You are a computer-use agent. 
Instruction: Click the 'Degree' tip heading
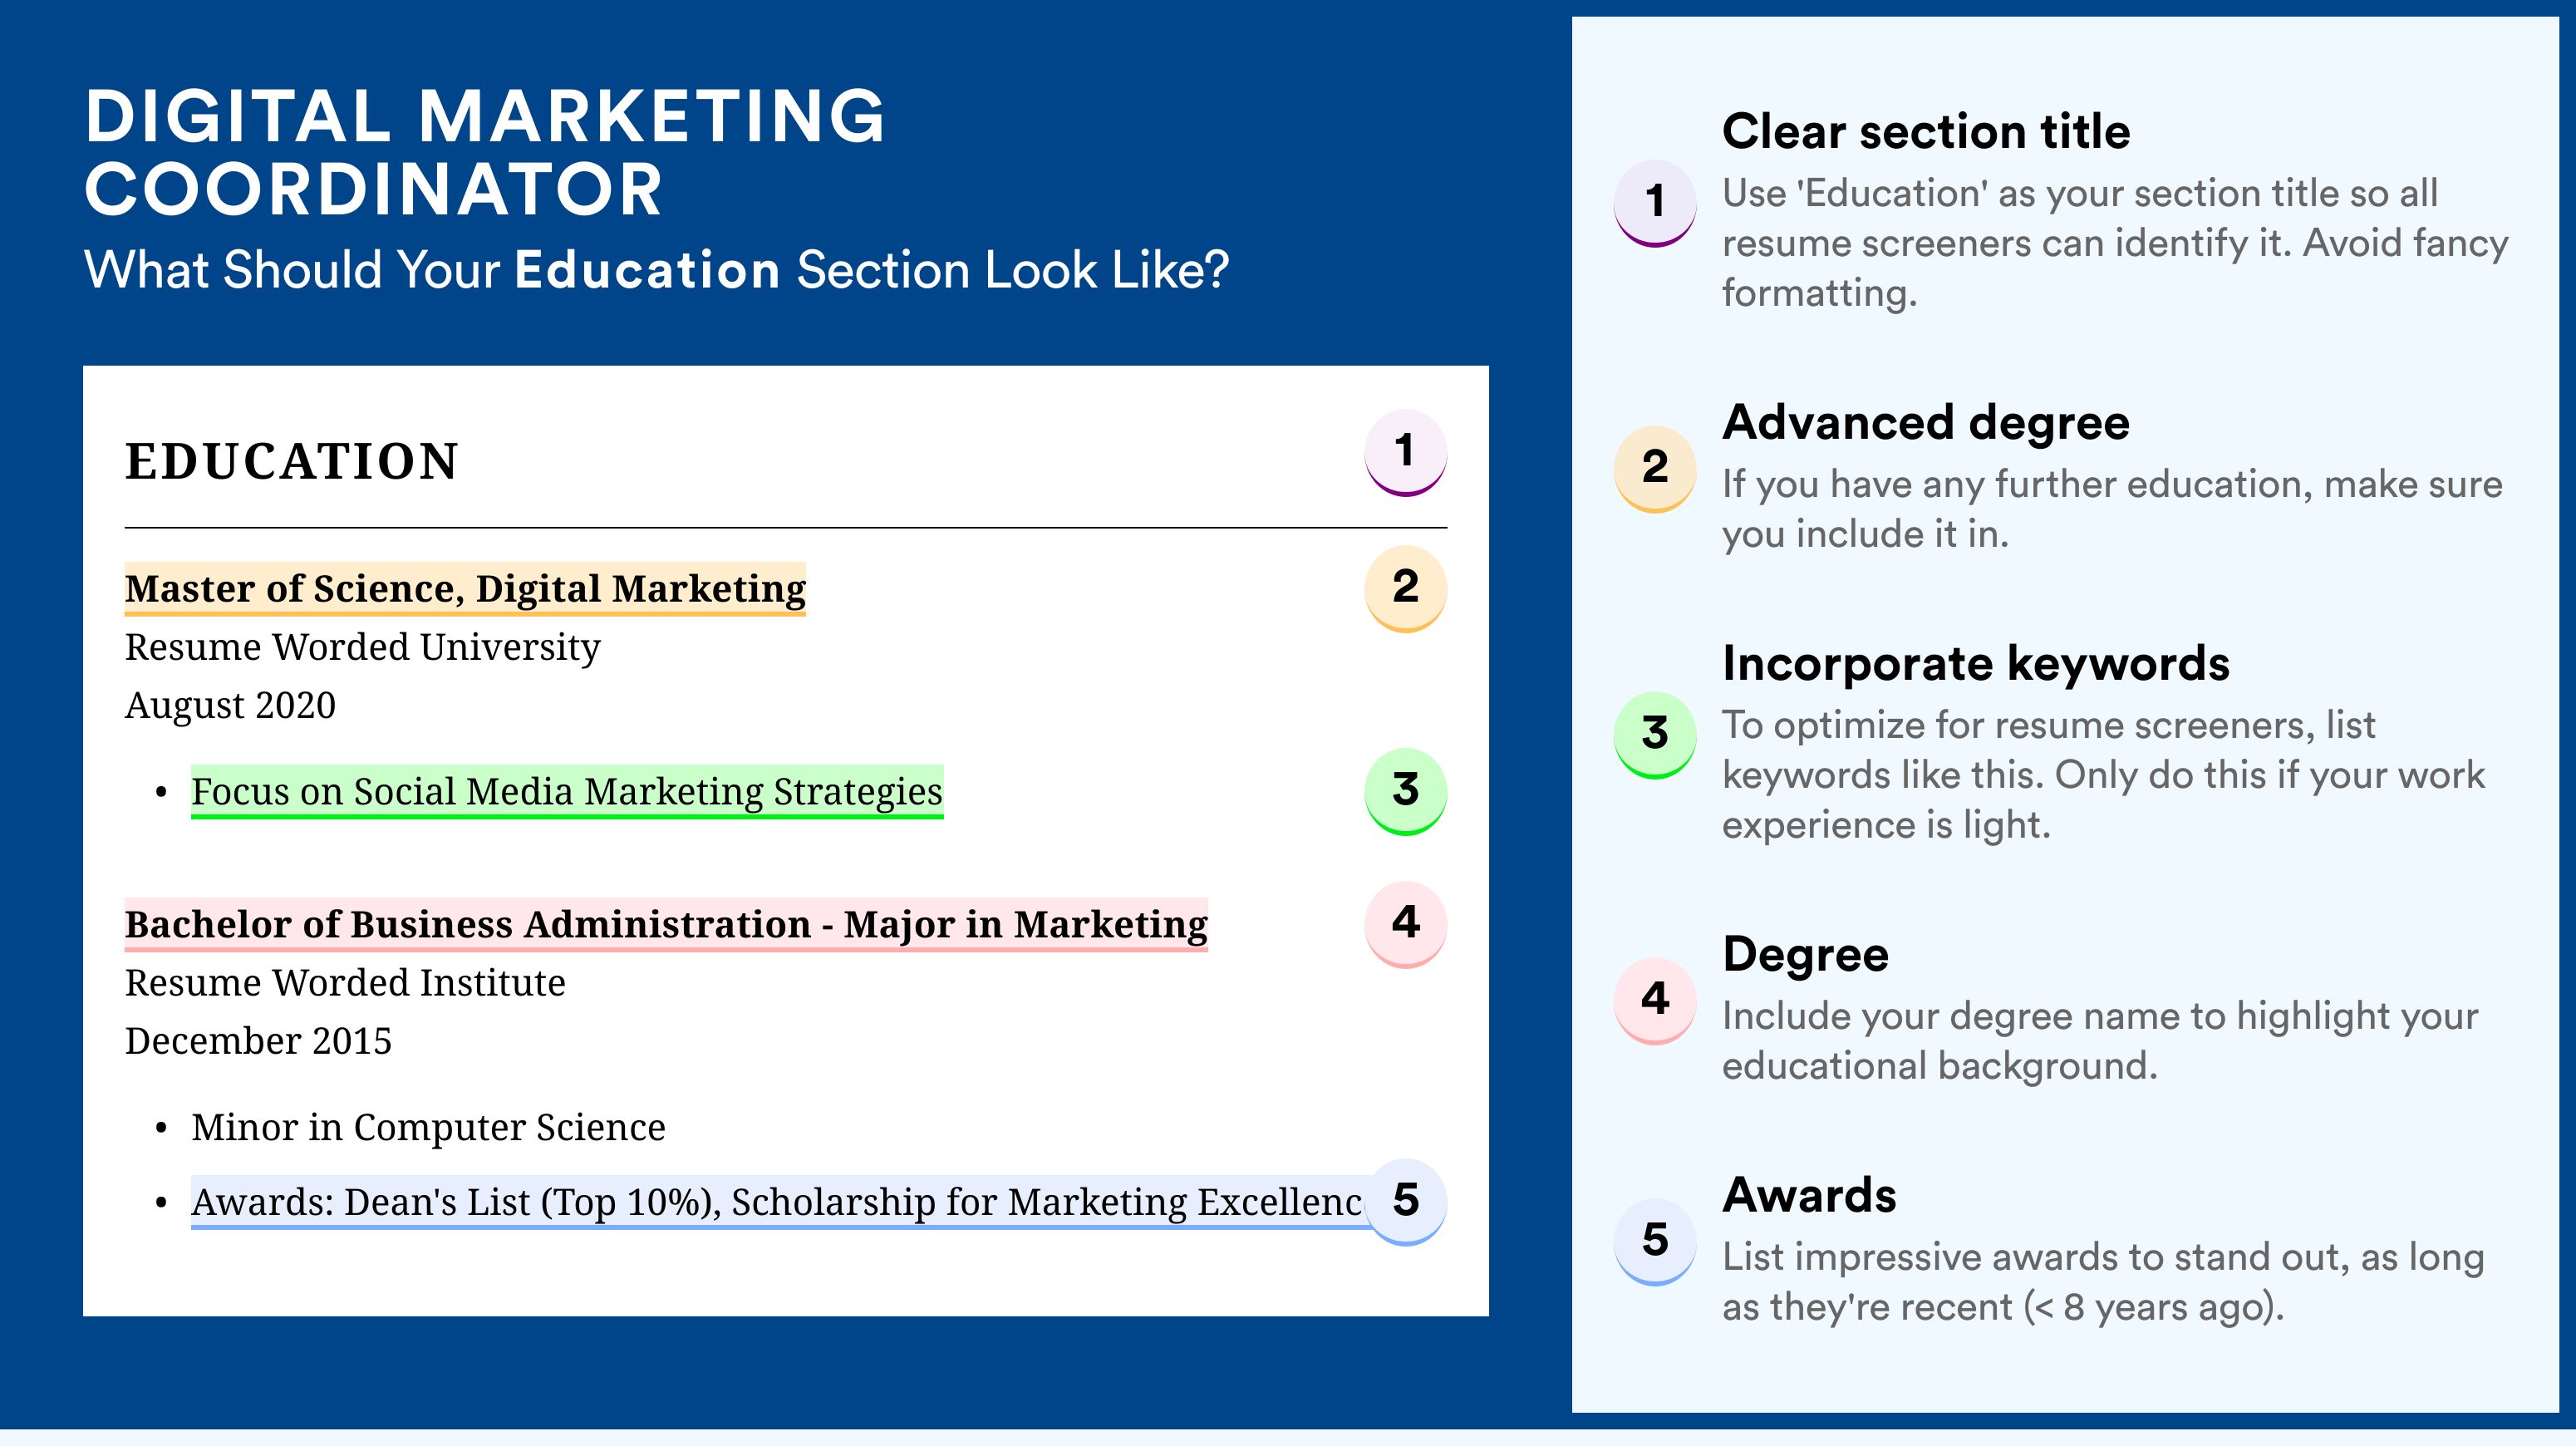click(x=1806, y=955)
